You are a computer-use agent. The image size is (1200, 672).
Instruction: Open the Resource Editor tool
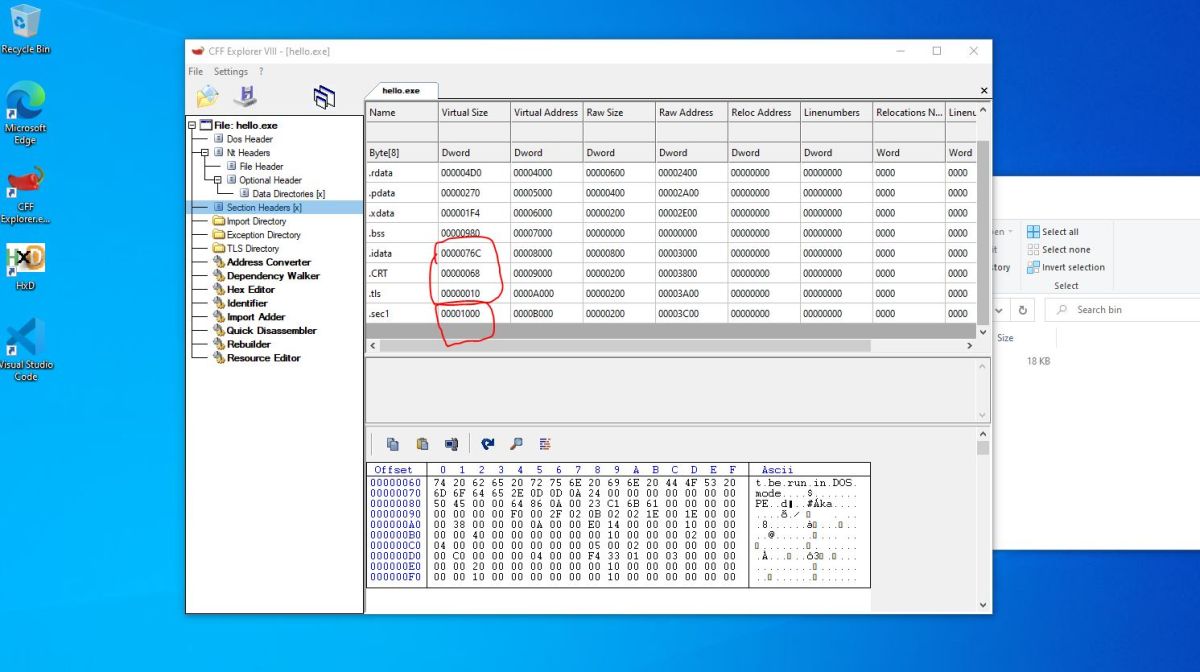pos(263,357)
